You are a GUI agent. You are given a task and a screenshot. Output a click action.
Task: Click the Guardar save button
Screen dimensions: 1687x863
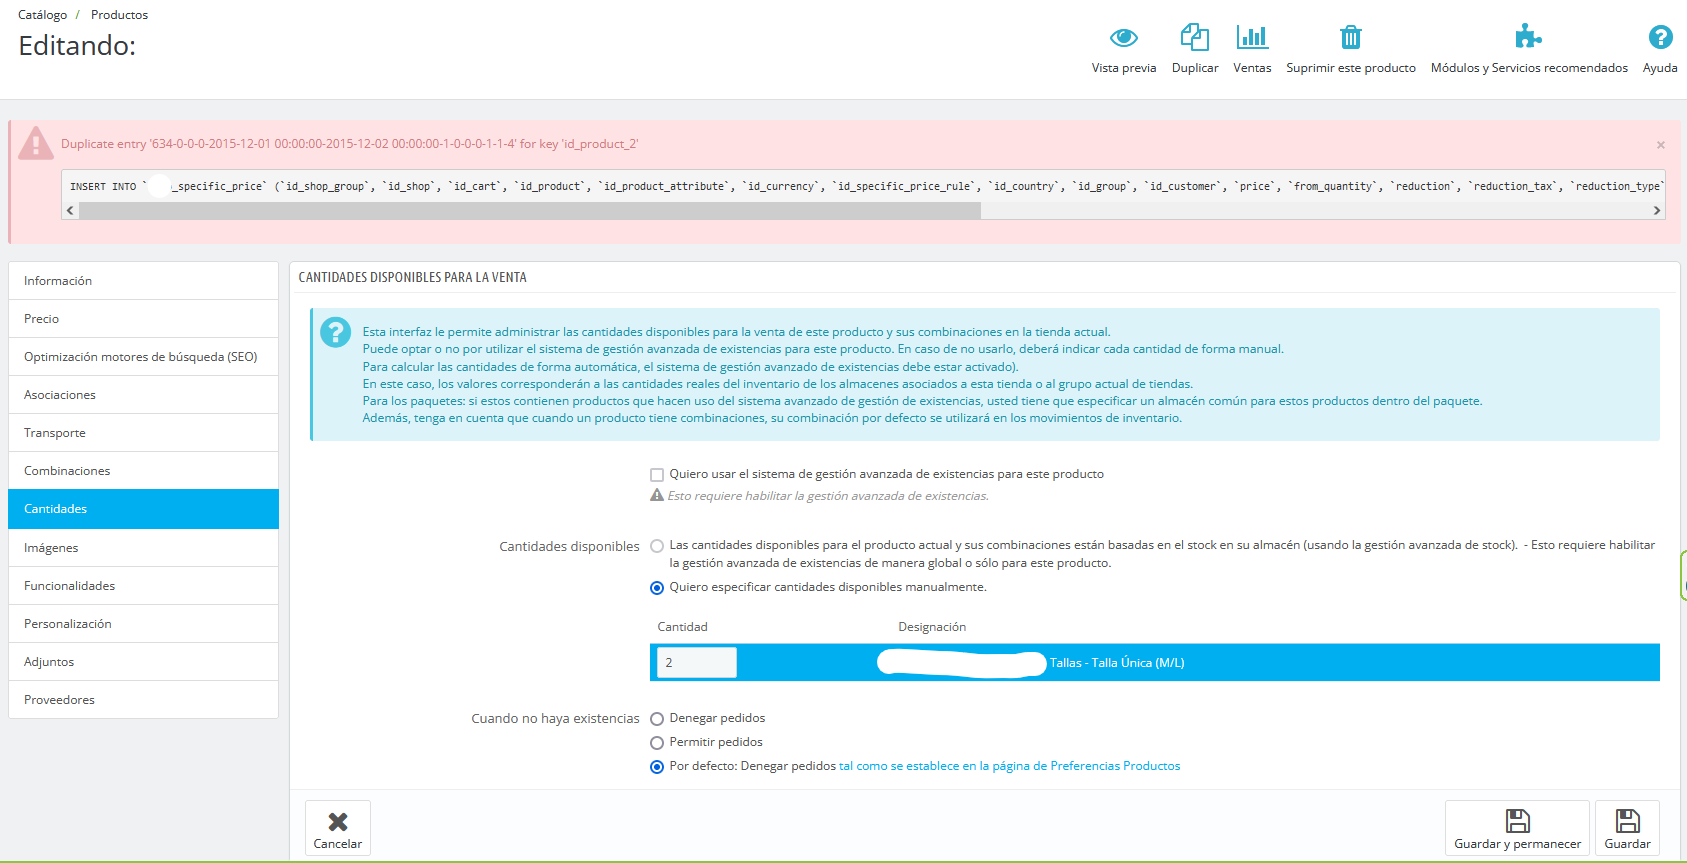[1627, 828]
